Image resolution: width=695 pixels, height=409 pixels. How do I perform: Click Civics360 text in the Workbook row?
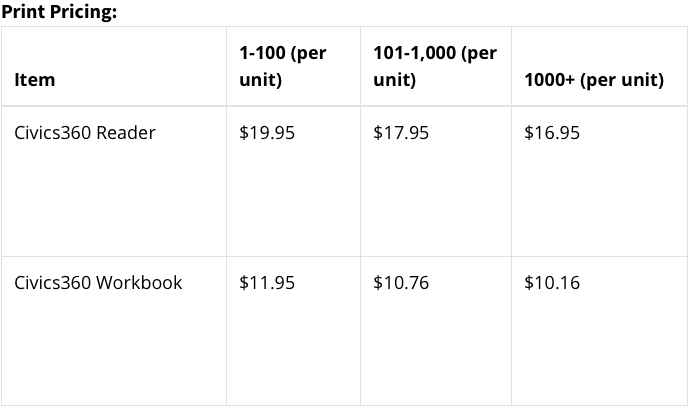(53, 282)
